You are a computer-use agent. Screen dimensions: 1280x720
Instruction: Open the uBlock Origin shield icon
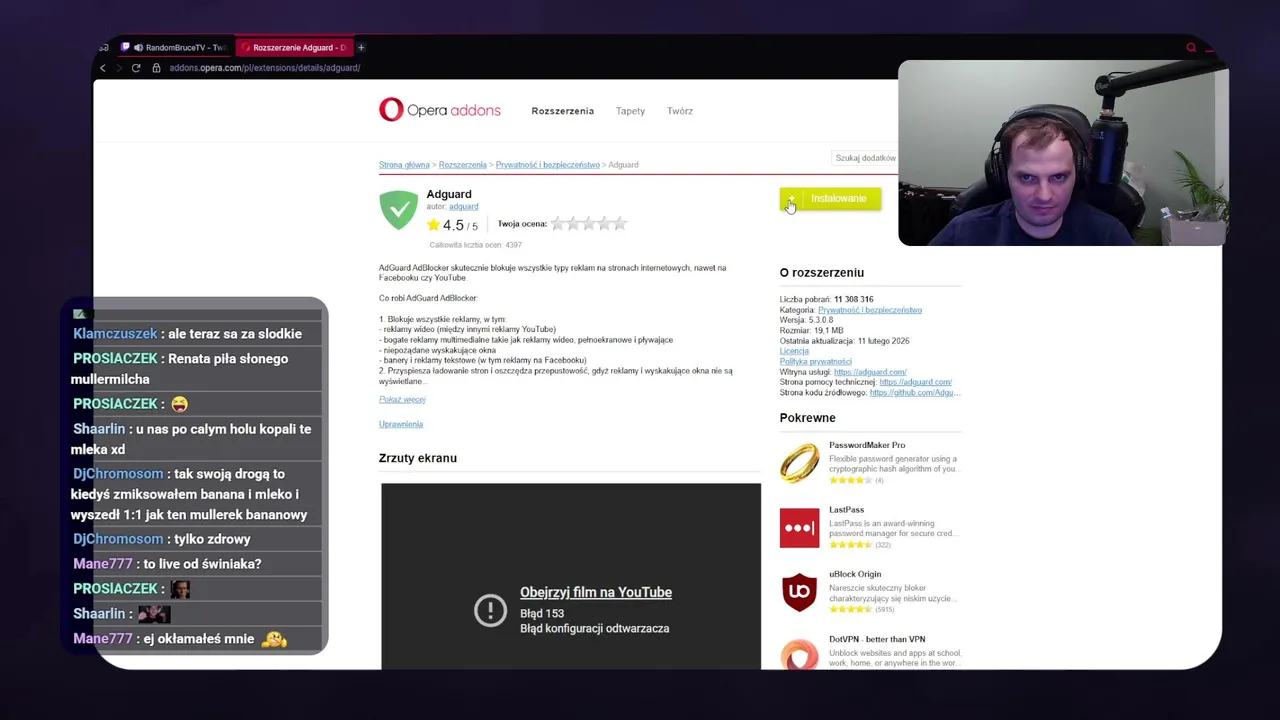pyautogui.click(x=799, y=592)
